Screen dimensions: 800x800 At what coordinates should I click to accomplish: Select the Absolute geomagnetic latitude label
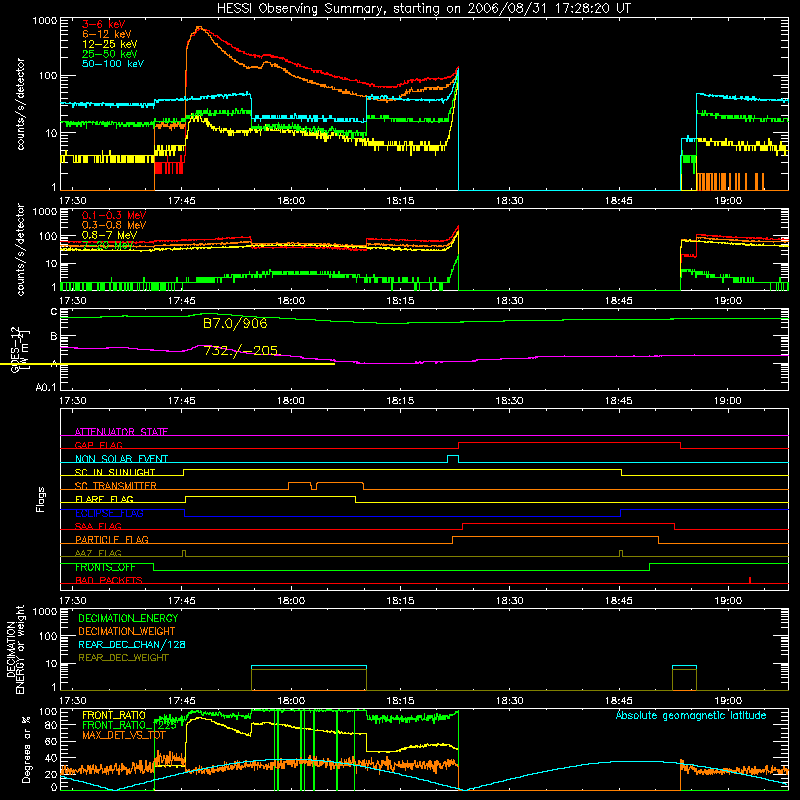[691, 715]
